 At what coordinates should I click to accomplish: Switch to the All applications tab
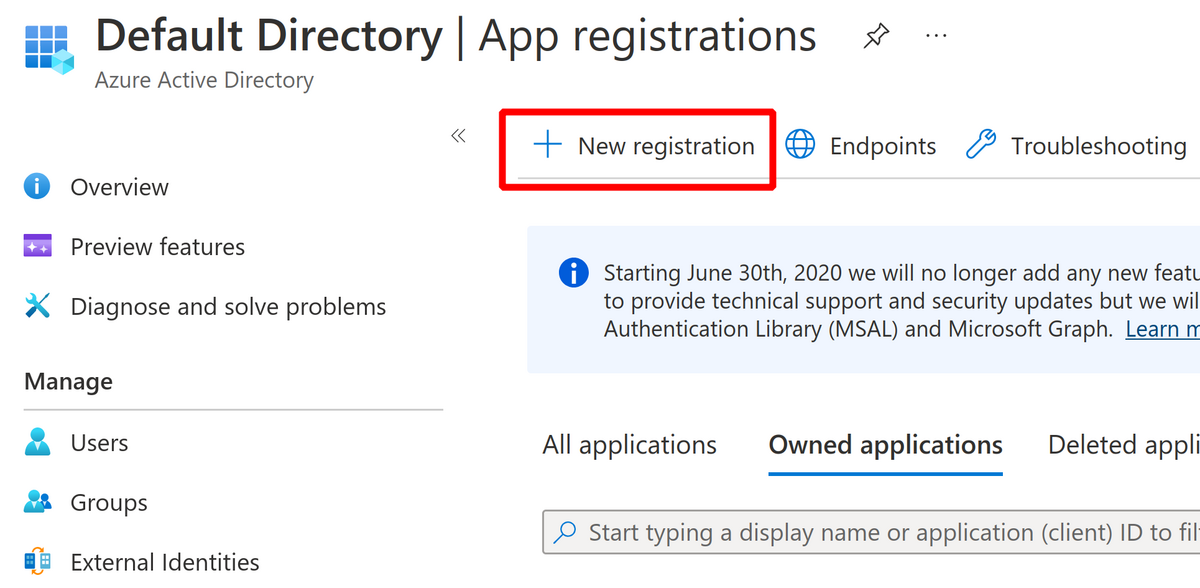click(630, 444)
